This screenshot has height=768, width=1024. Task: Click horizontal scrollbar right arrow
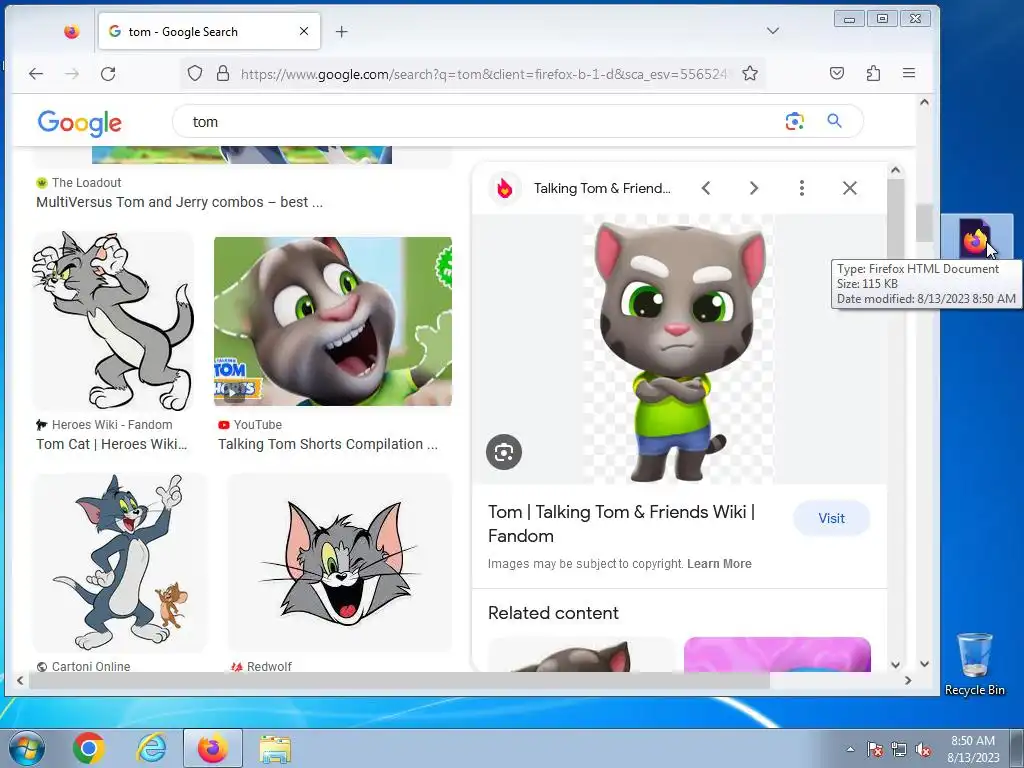point(908,680)
